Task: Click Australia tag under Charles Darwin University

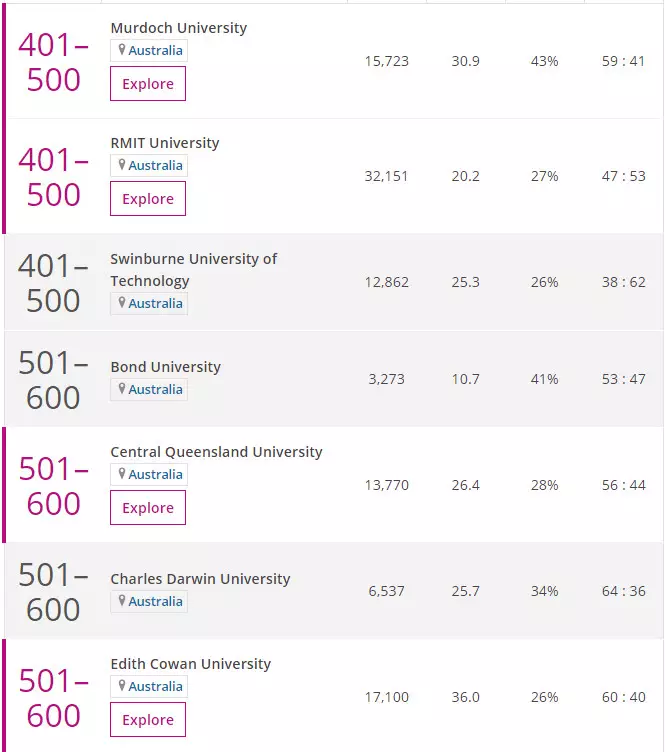Action: coord(155,602)
